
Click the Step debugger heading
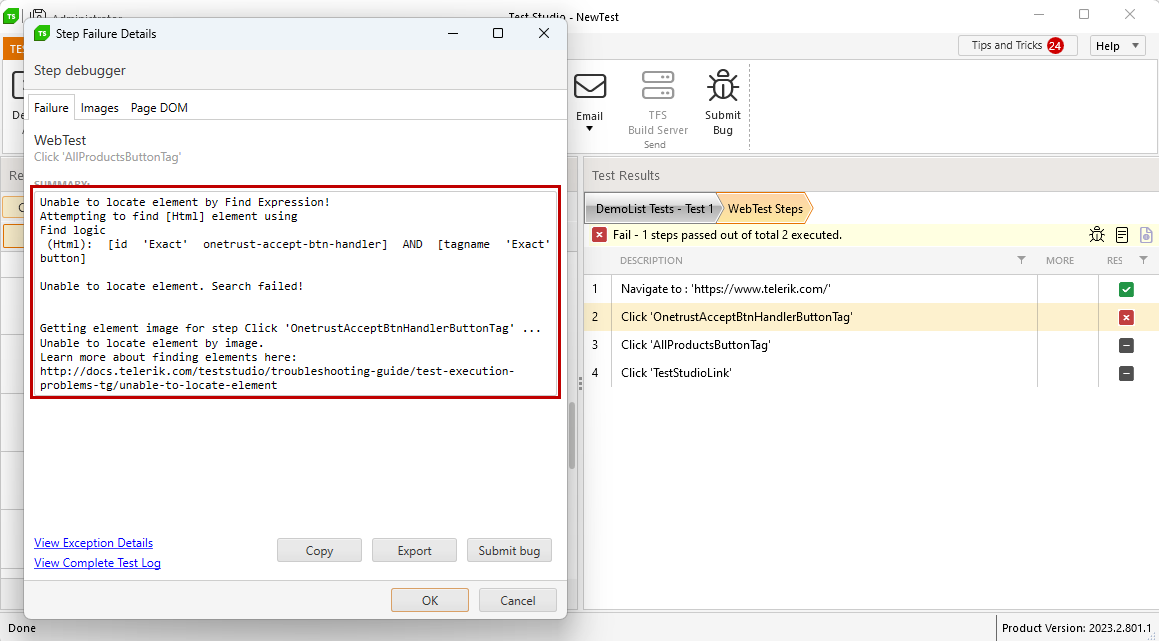(x=80, y=70)
